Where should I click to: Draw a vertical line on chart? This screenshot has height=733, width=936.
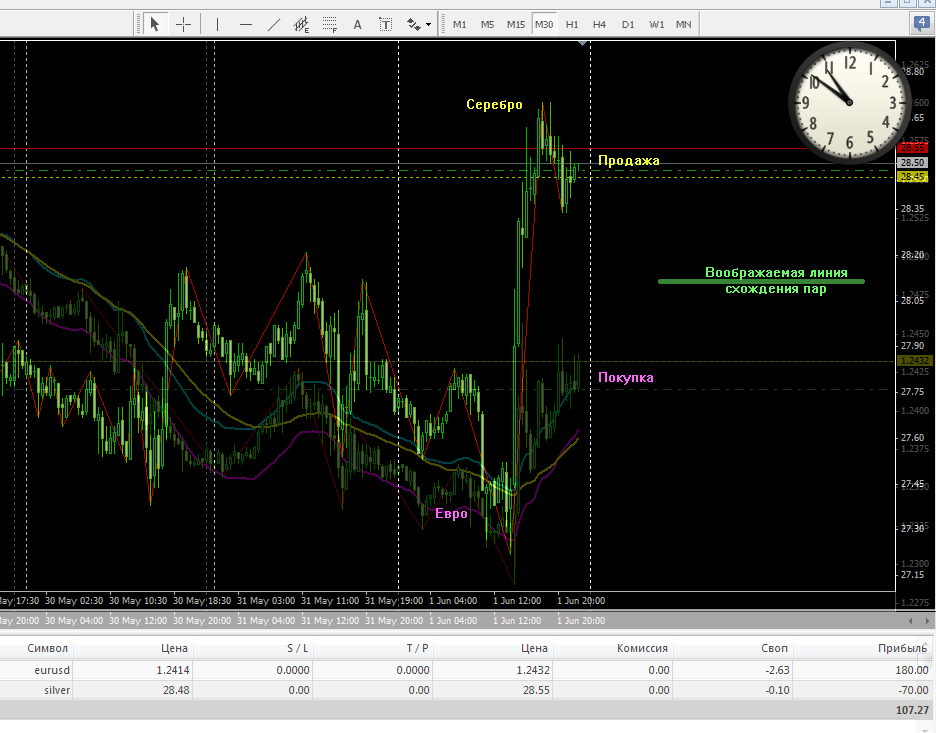(217, 24)
